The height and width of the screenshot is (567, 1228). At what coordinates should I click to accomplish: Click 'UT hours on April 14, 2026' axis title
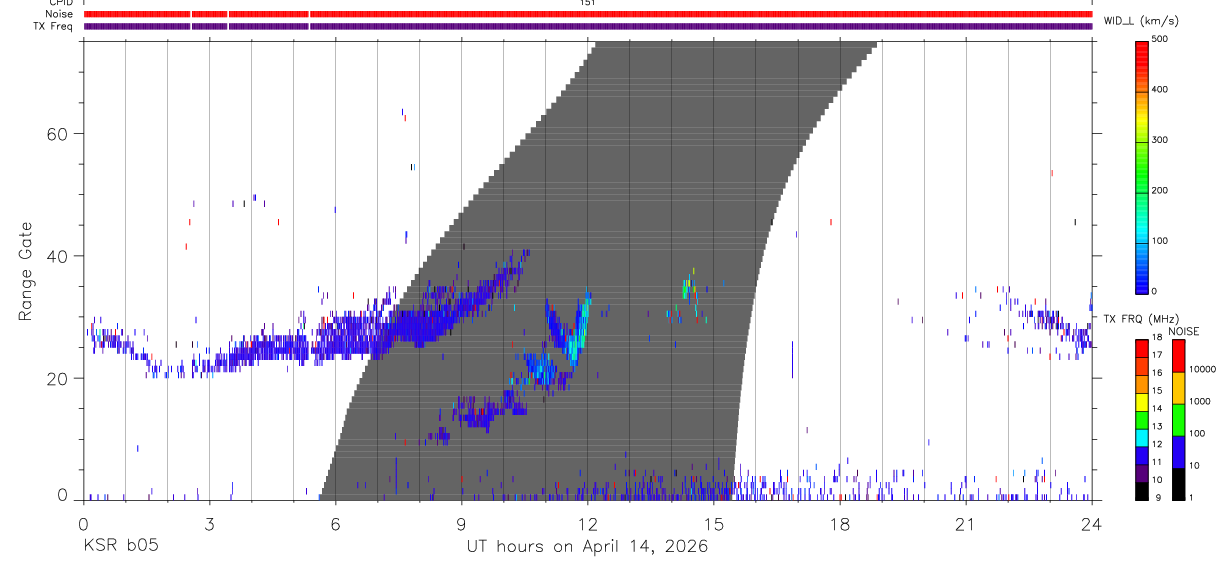587,546
